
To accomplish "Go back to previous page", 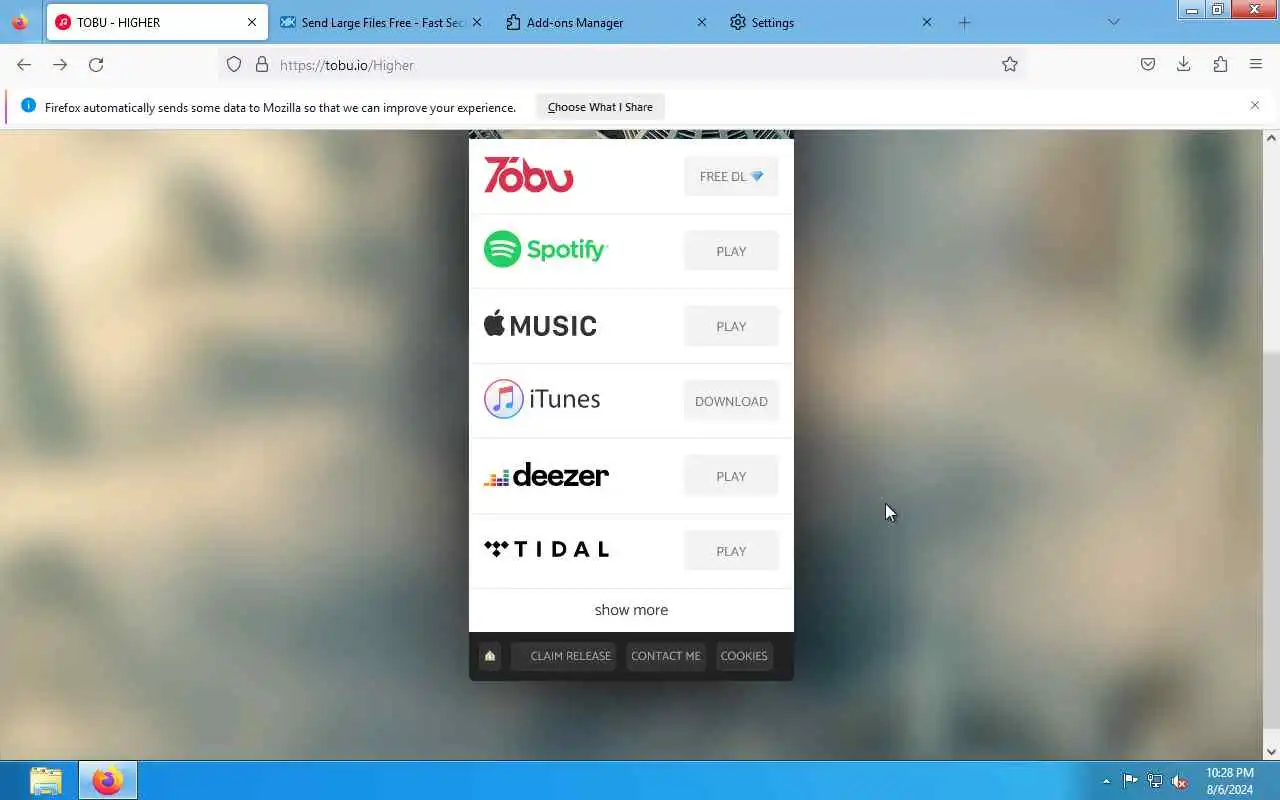I will (x=24, y=65).
